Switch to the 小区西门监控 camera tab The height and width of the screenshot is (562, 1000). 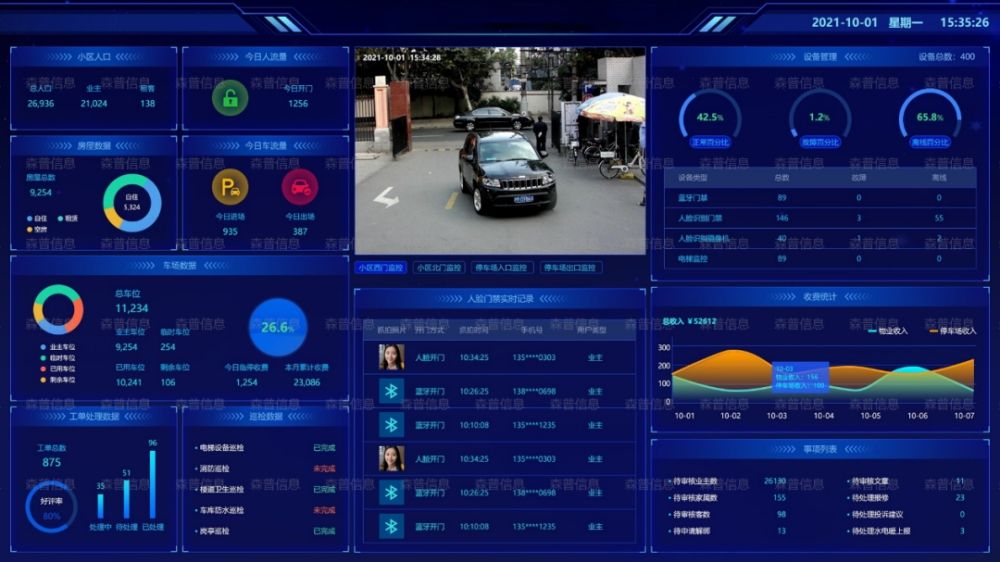pyautogui.click(x=381, y=268)
